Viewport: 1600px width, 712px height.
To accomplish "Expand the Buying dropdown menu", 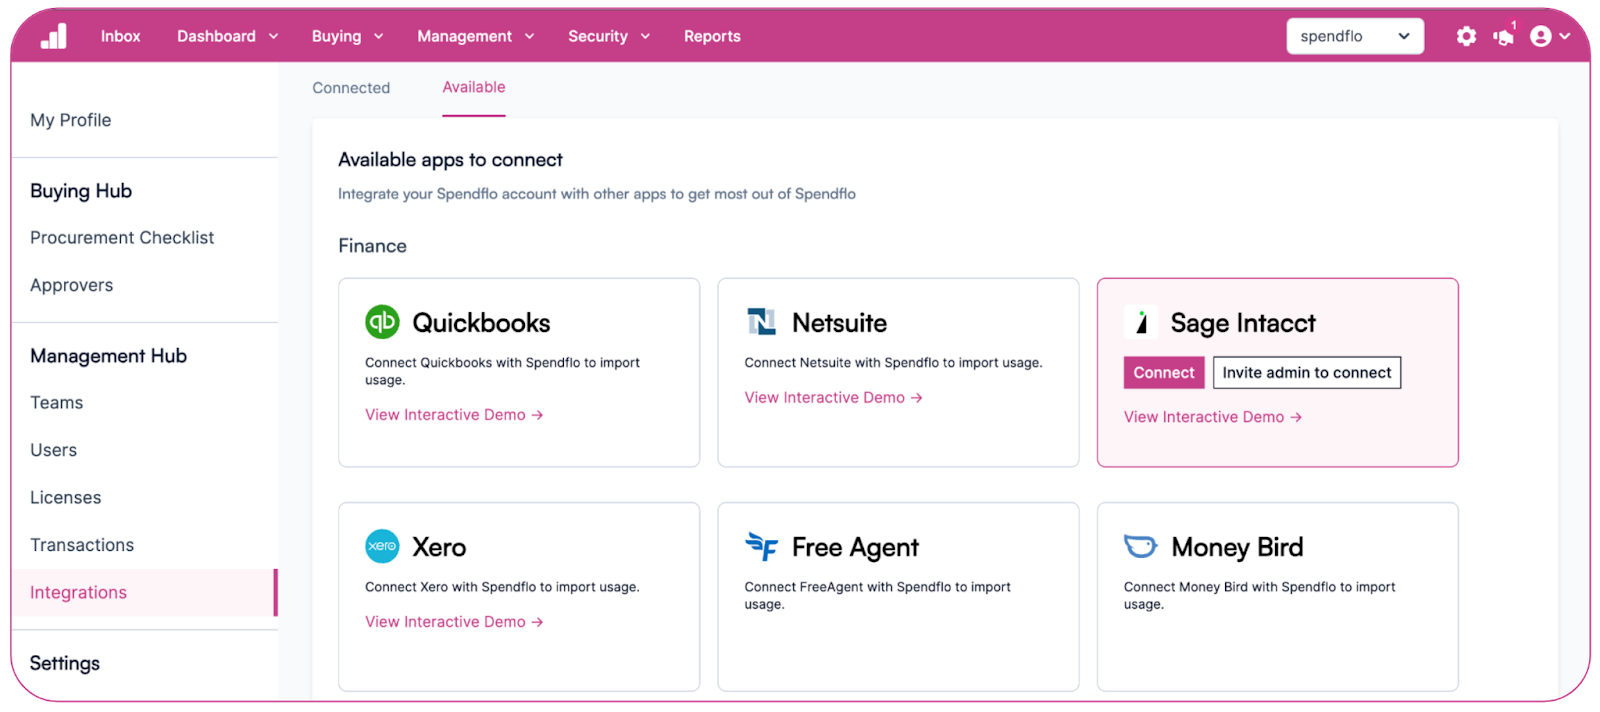I will click(348, 36).
